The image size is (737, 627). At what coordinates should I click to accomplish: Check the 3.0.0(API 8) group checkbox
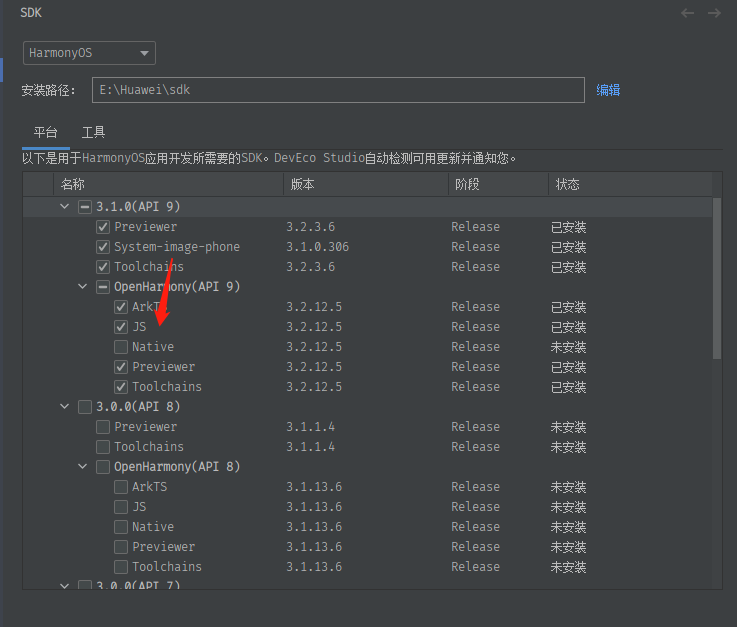85,407
